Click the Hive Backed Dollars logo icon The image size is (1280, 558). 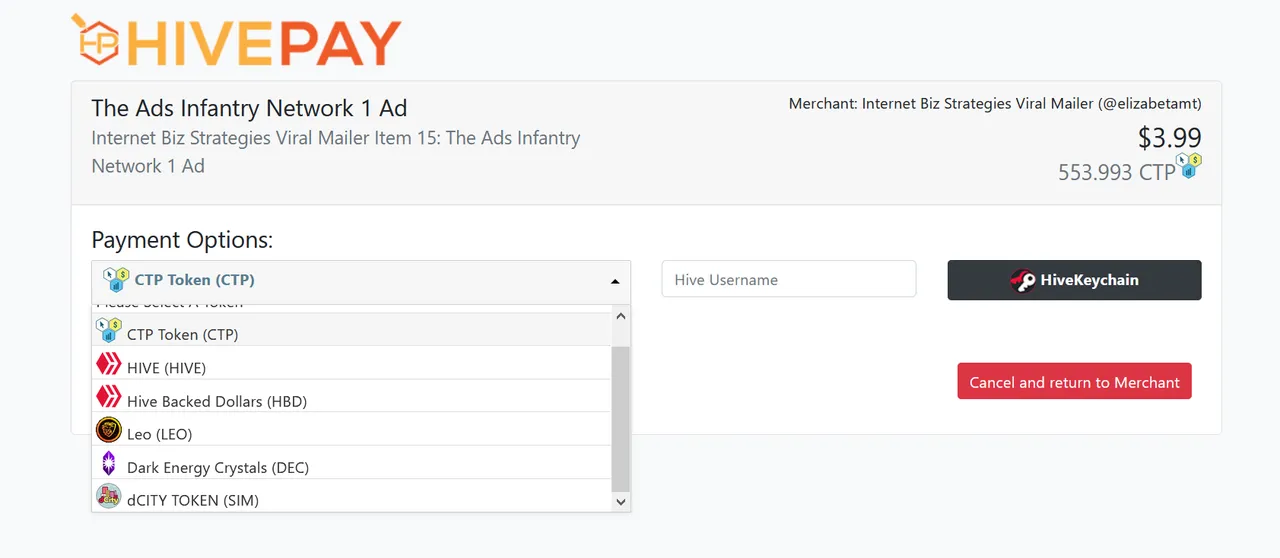pyautogui.click(x=108, y=397)
